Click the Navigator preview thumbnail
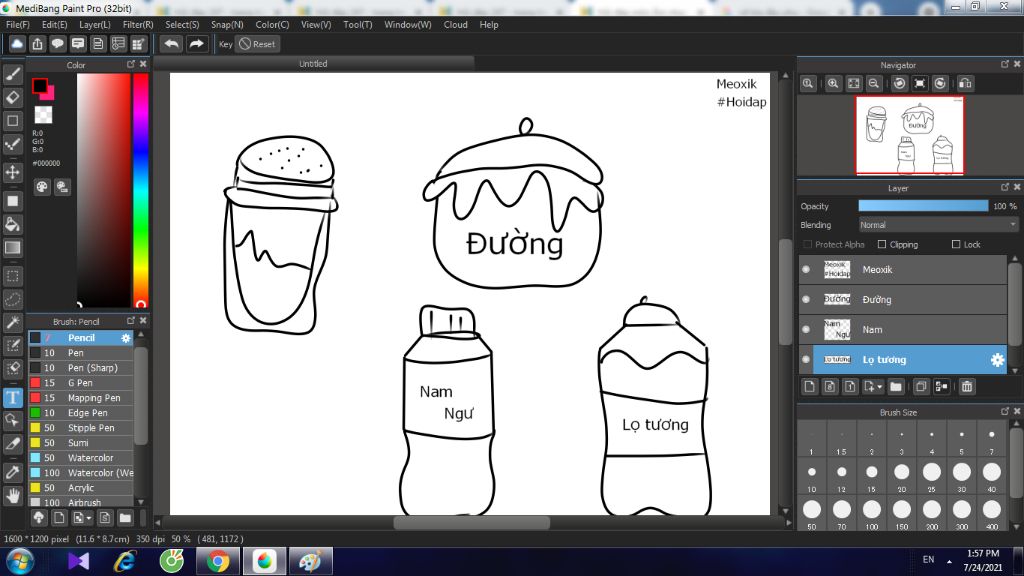This screenshot has height=576, width=1024. coord(910,136)
